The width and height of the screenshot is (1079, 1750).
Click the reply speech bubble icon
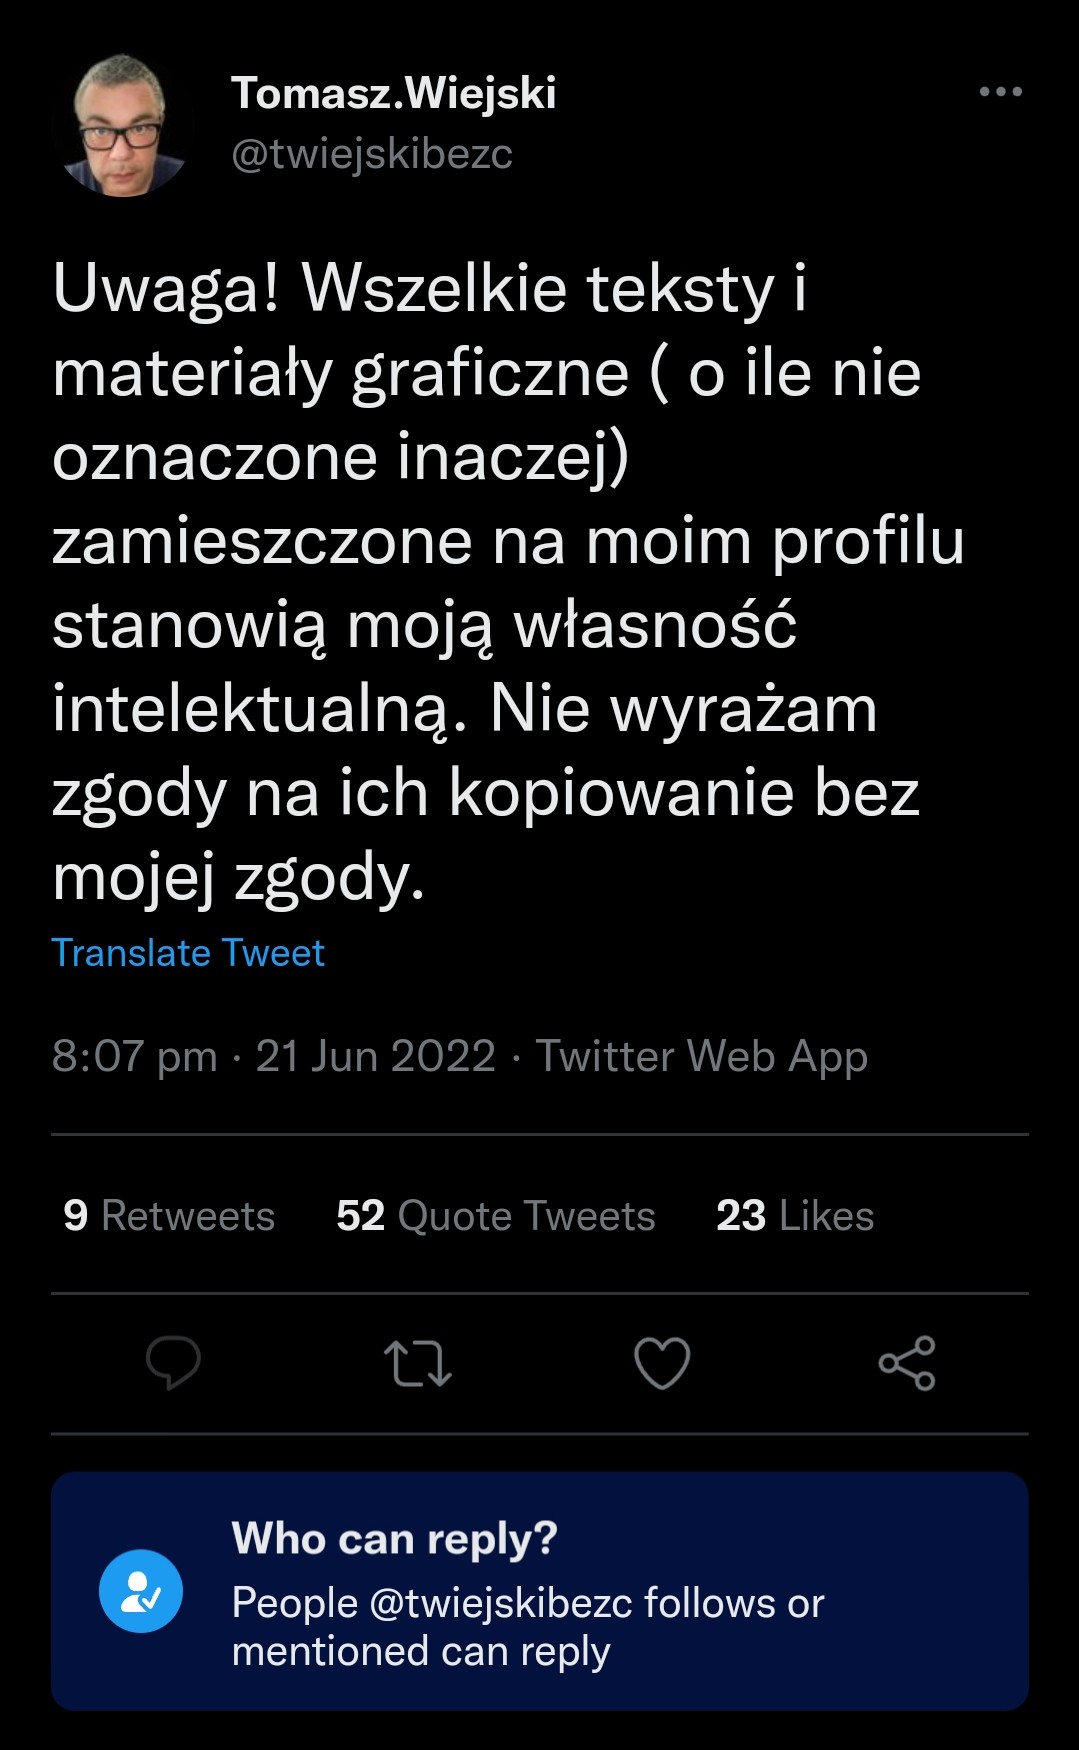173,1362
